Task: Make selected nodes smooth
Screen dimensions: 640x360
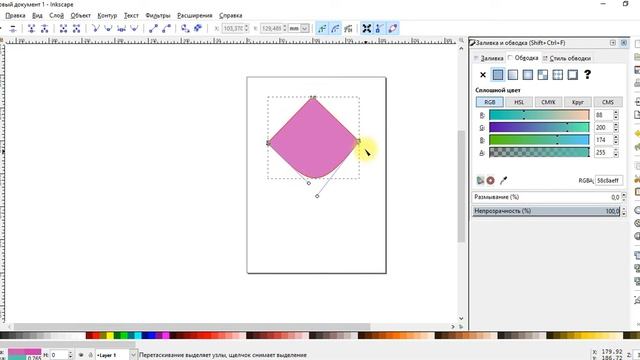Action: [108, 29]
